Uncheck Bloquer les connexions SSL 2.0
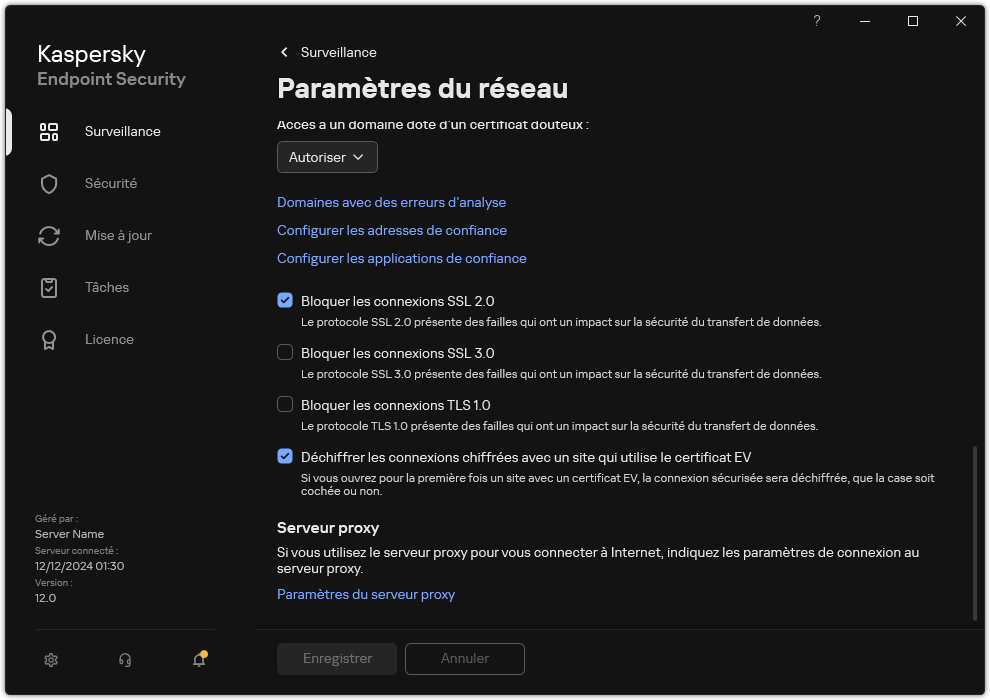The image size is (990, 700). click(285, 300)
